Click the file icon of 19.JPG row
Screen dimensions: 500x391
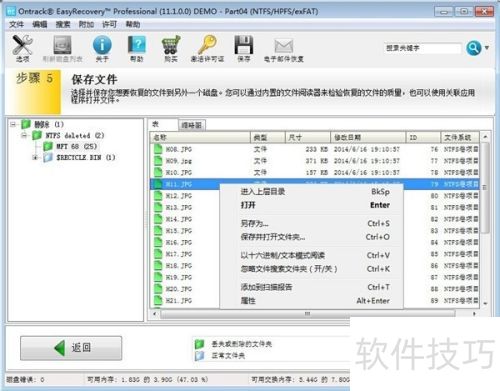(x=158, y=277)
